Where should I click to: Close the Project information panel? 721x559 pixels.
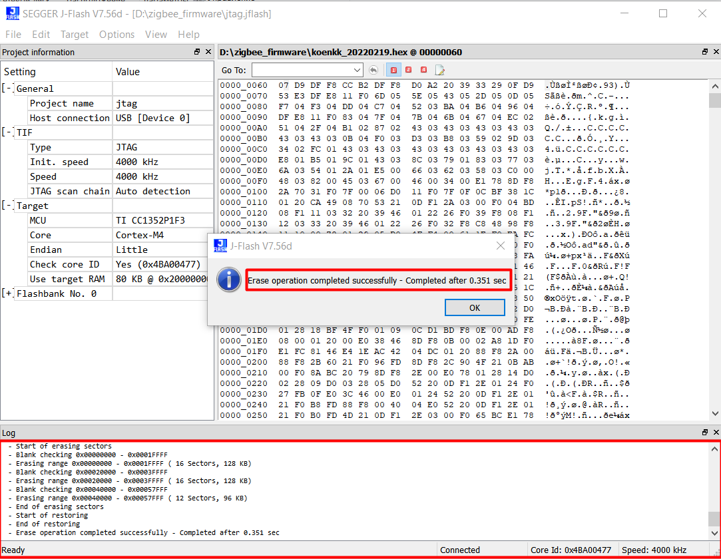(208, 52)
